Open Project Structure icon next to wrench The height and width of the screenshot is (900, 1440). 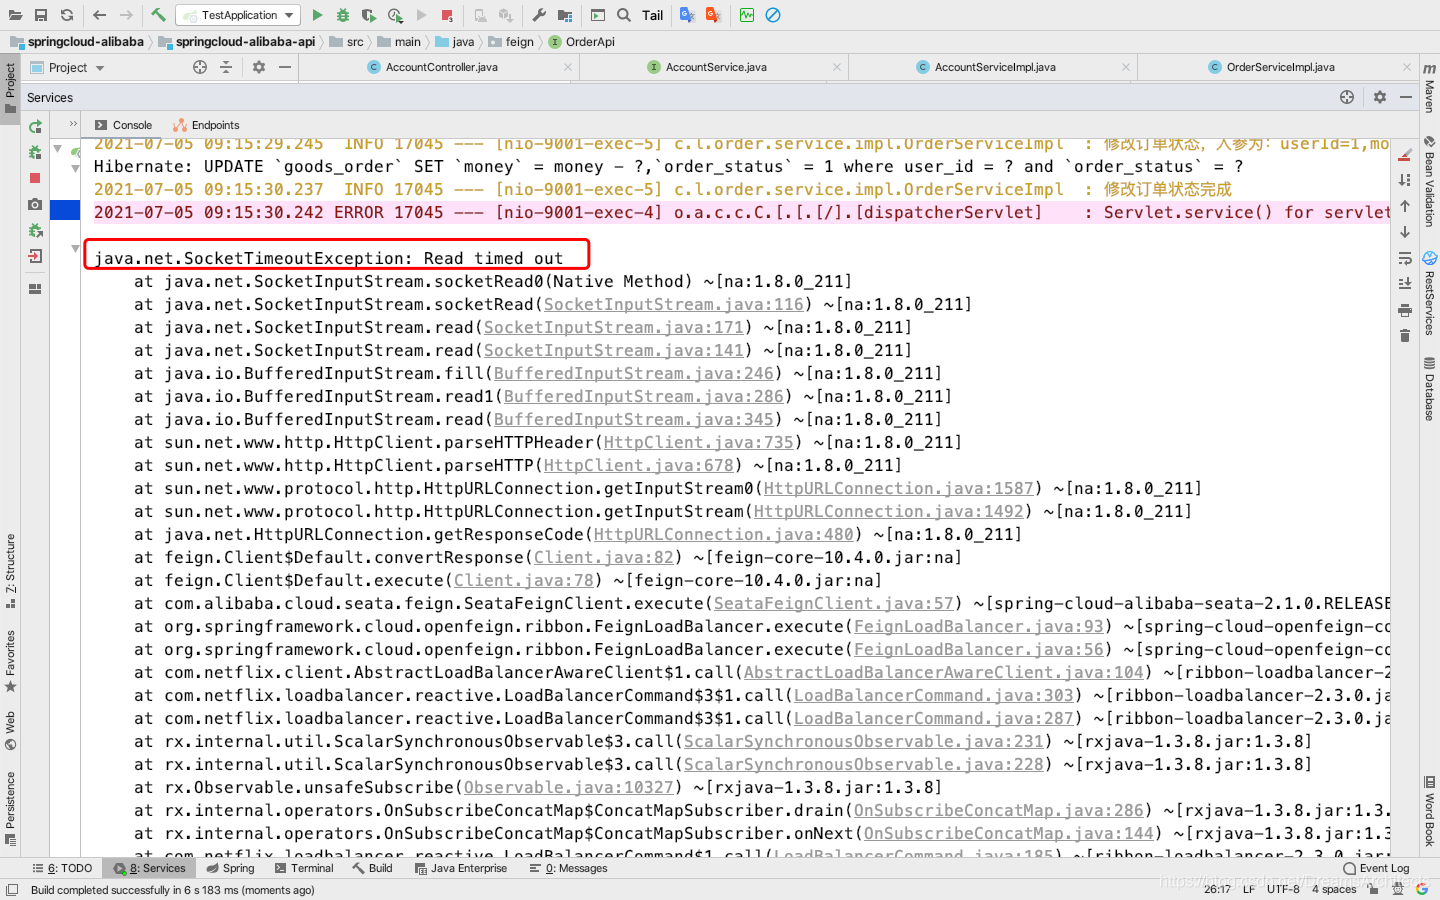(565, 15)
